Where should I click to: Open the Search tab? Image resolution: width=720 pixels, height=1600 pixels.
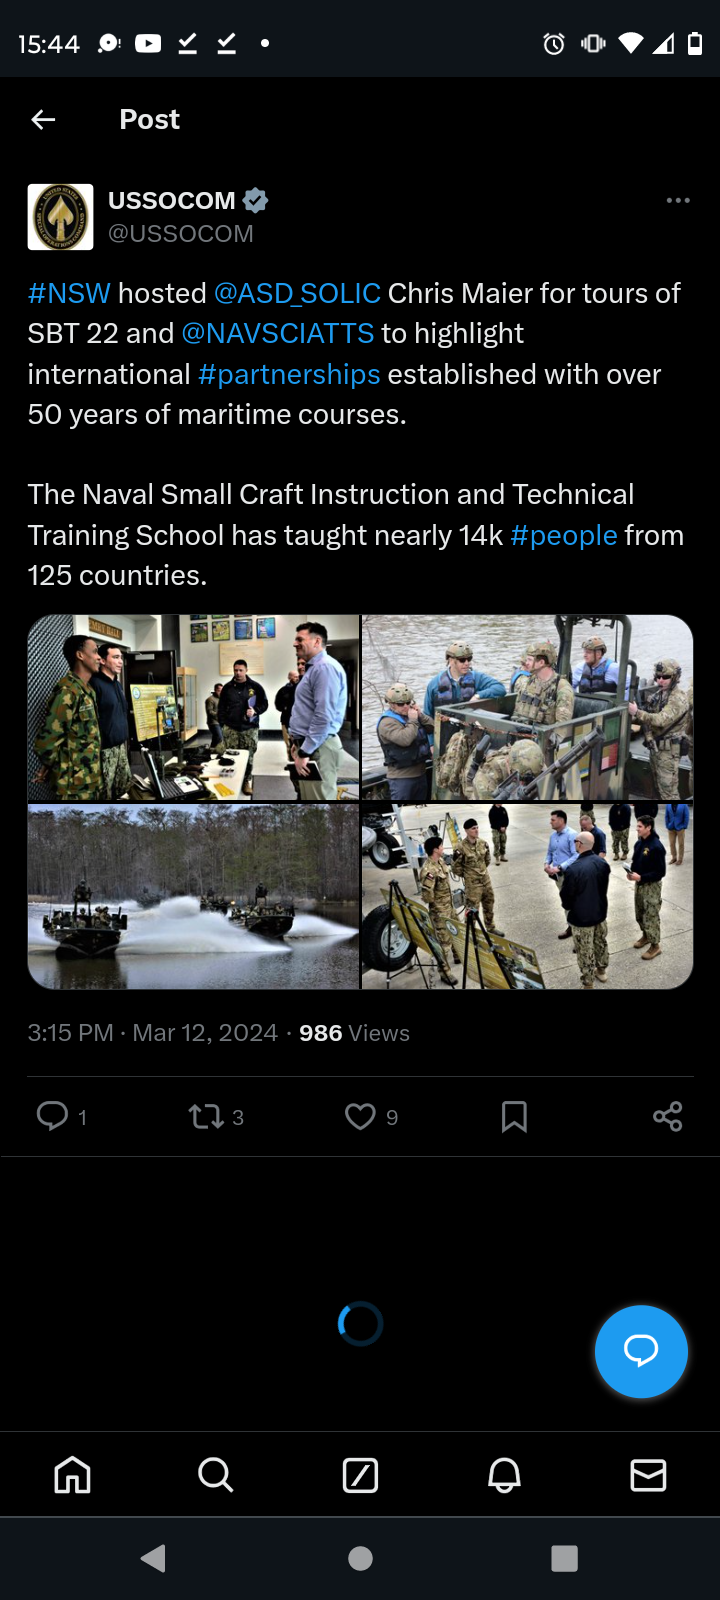tap(216, 1474)
